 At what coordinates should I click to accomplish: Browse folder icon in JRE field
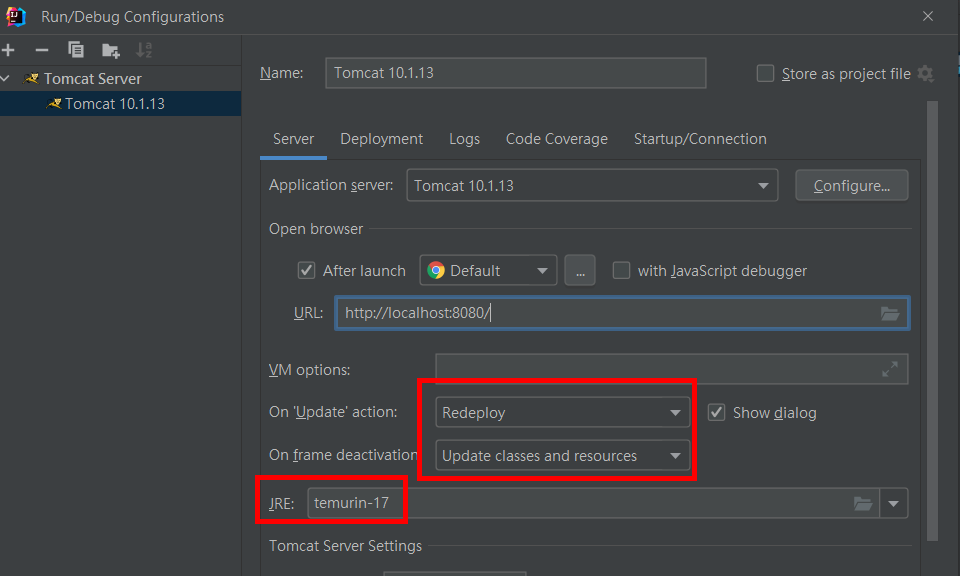click(863, 503)
